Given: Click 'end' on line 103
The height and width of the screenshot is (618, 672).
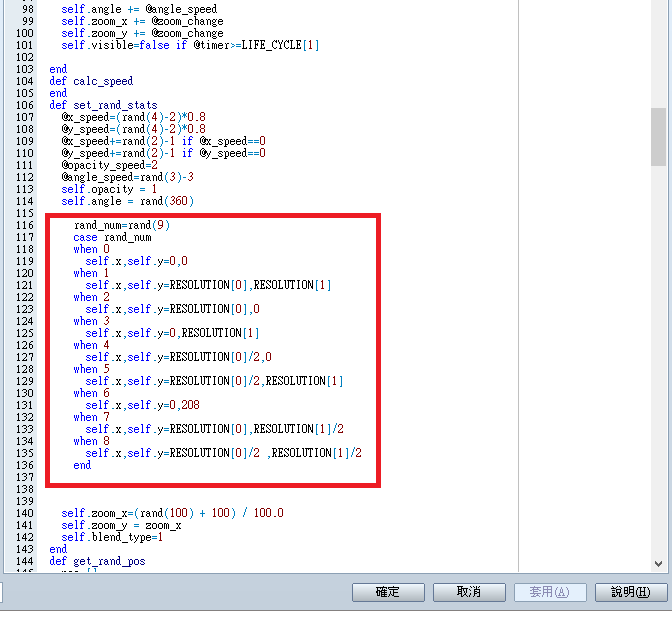Looking at the screenshot, I should click(58, 69).
